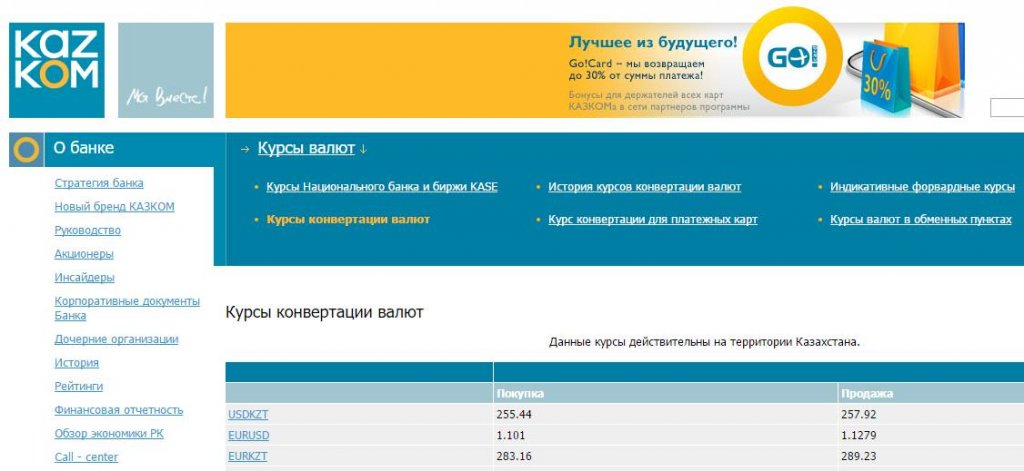Expand the Курсы валют section heading
Screen dimensions: 1024x471
pyautogui.click(x=306, y=149)
